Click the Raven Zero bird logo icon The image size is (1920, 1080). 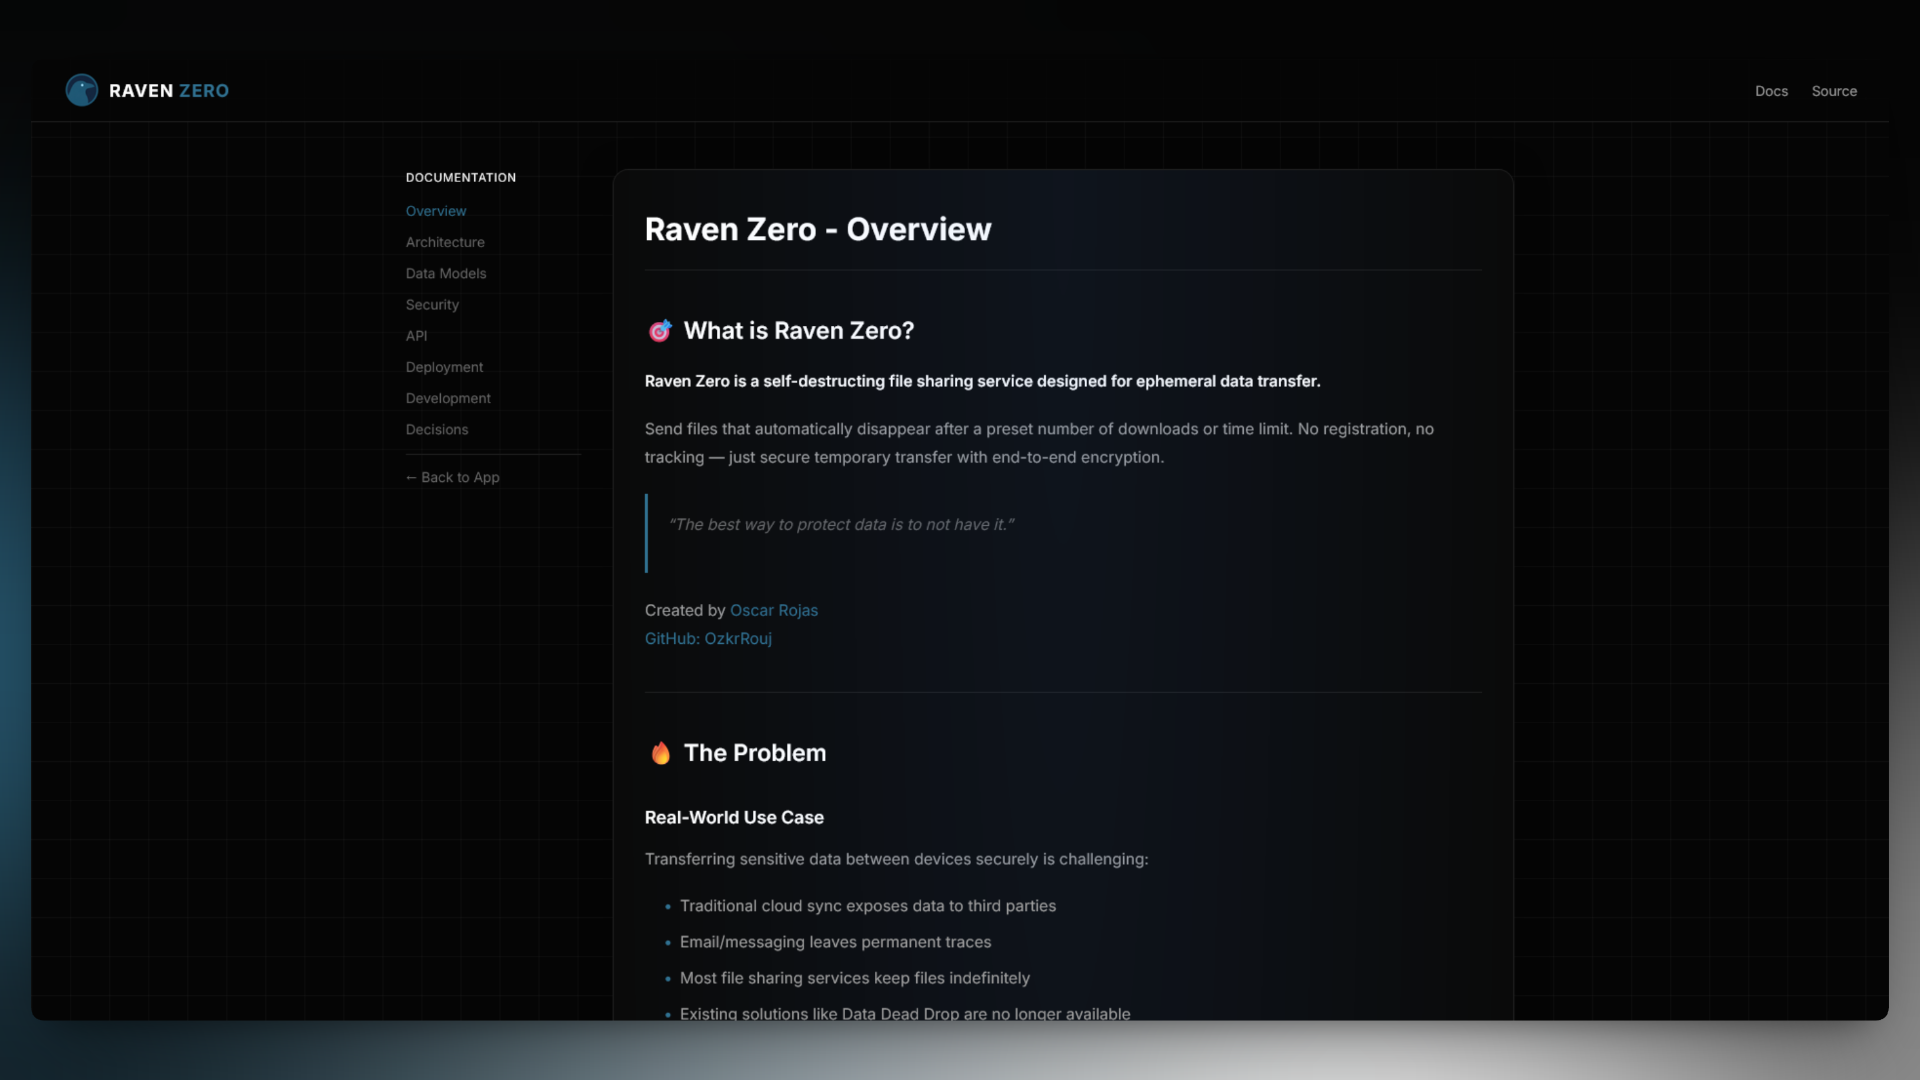pyautogui.click(x=82, y=90)
